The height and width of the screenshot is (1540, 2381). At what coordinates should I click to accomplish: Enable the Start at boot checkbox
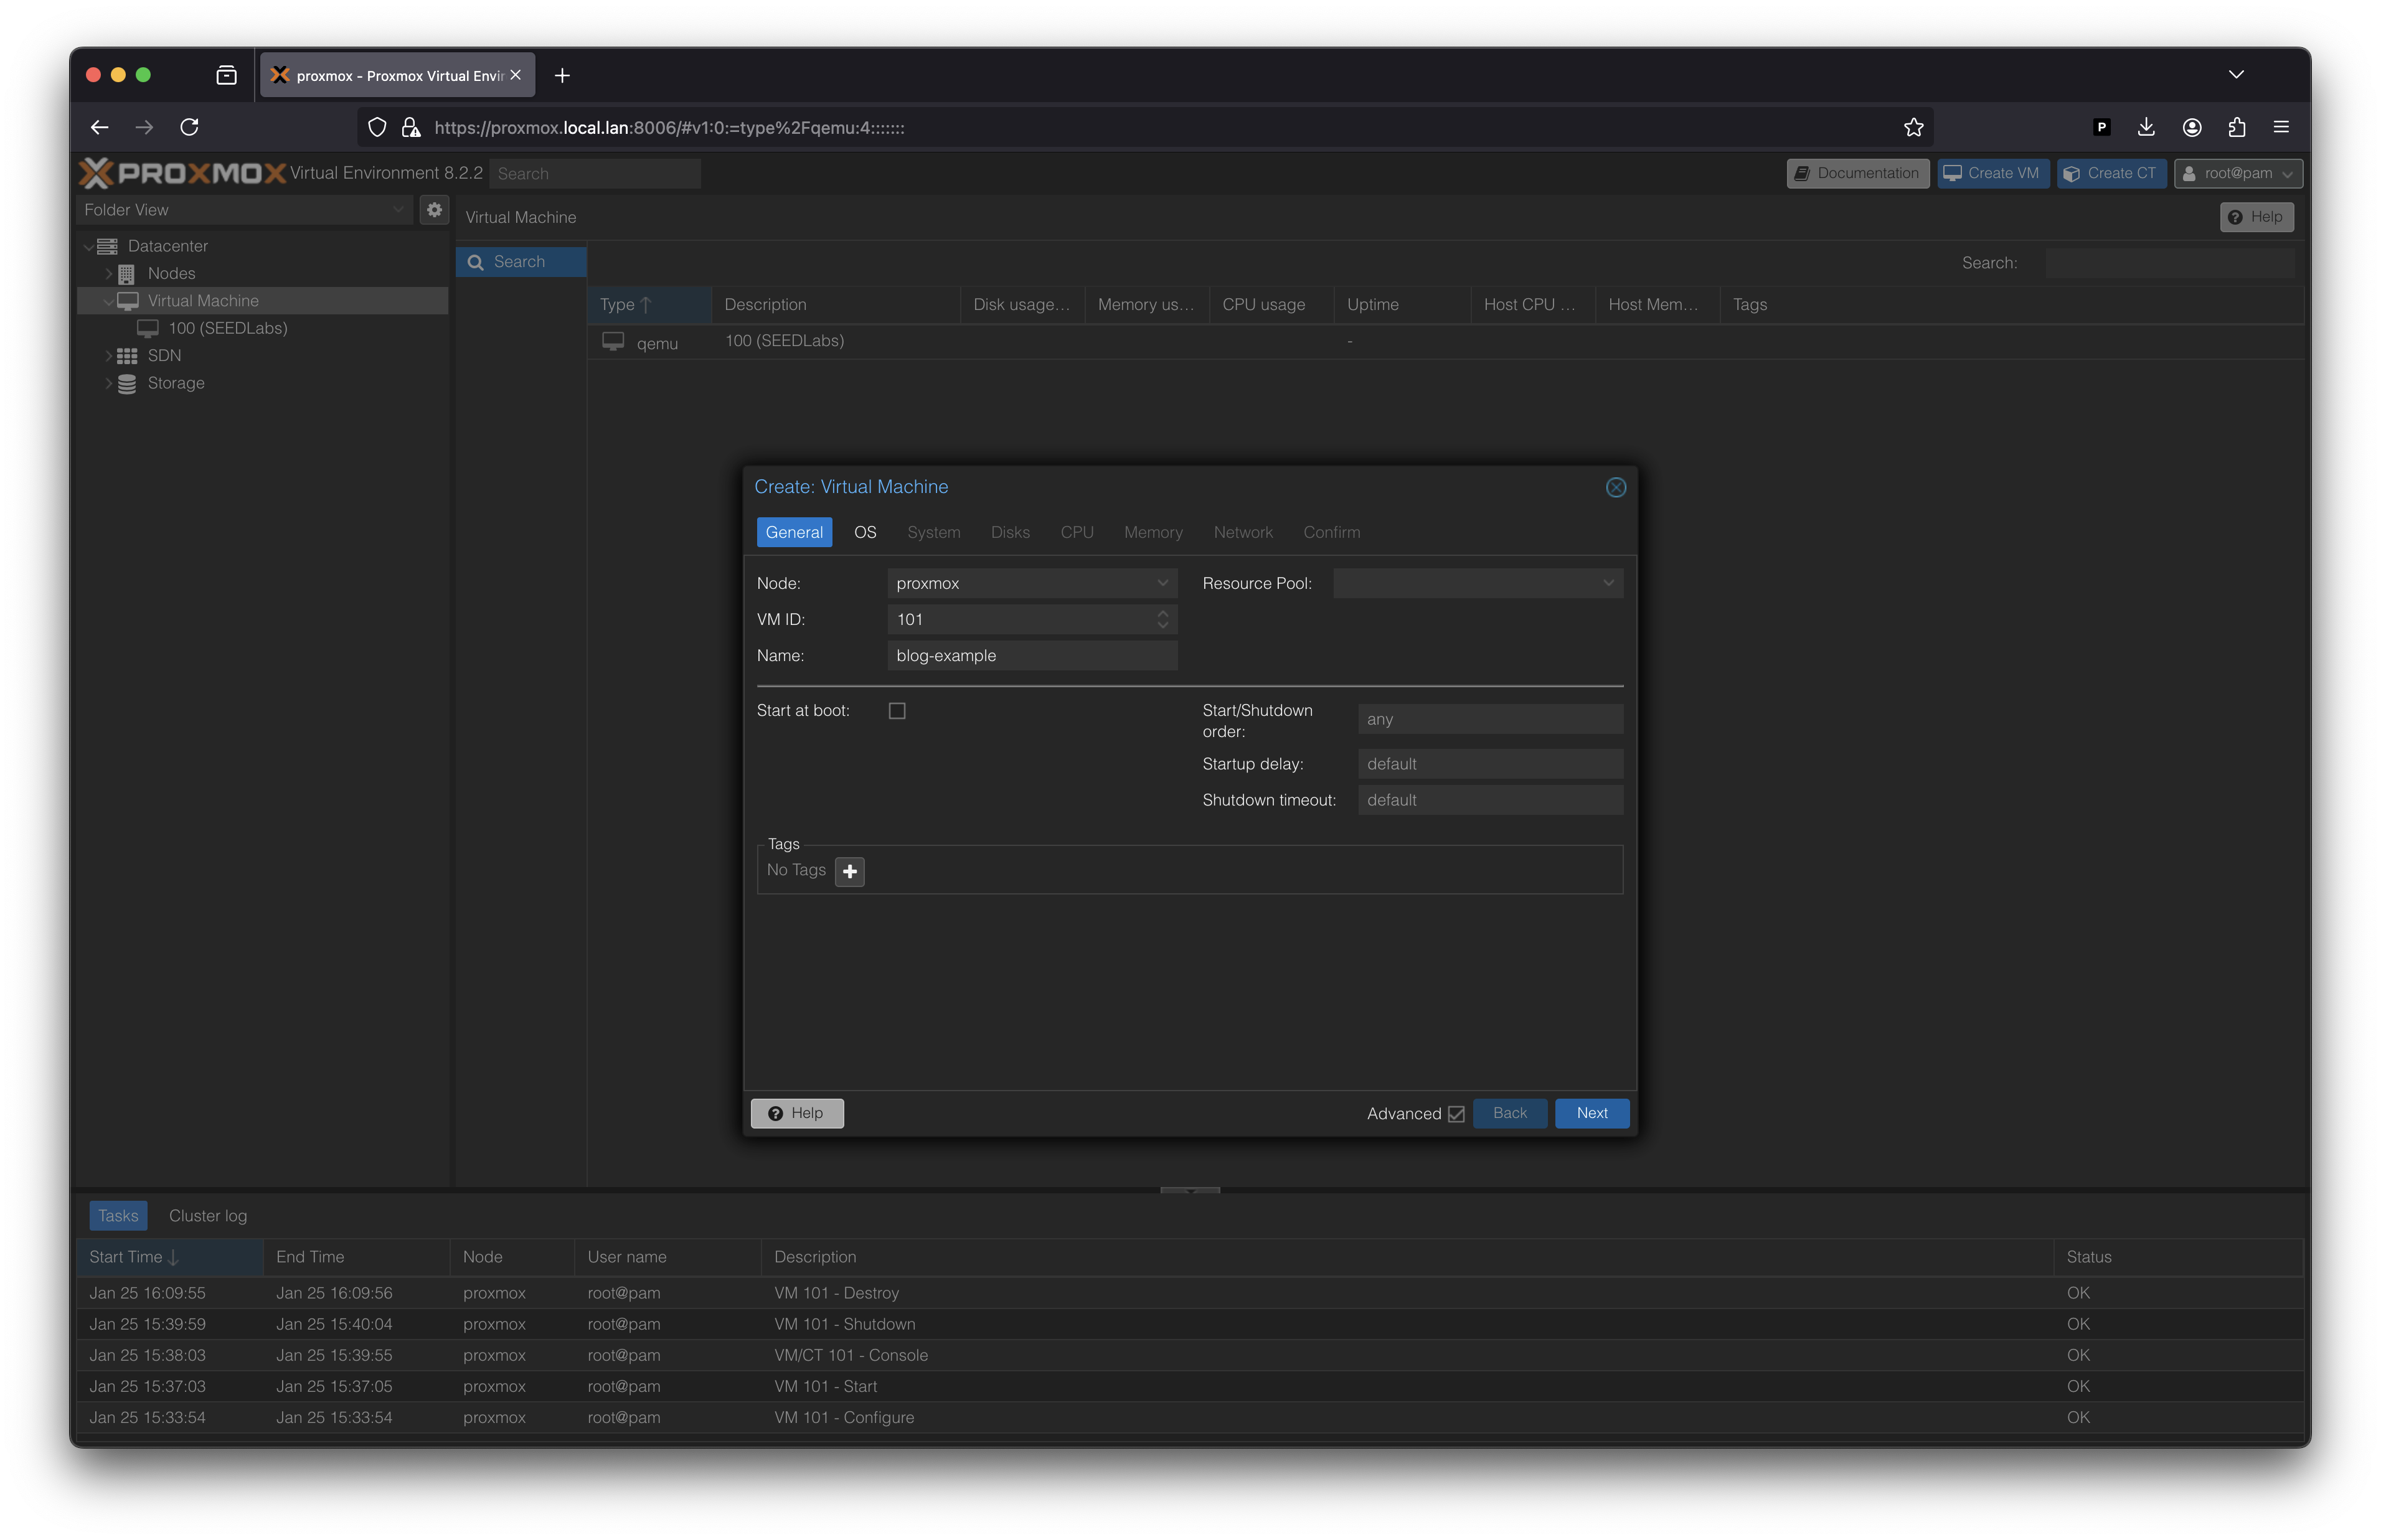click(x=897, y=711)
